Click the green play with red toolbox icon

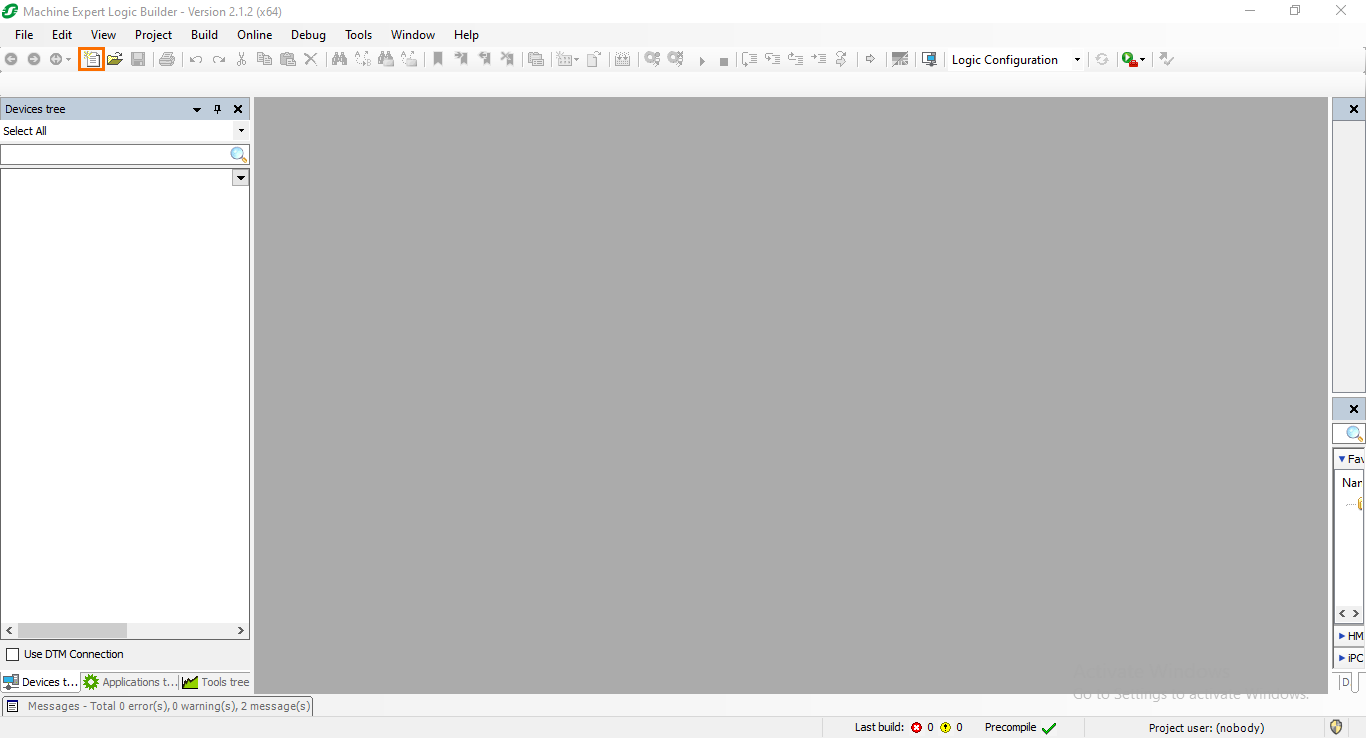coord(1129,59)
